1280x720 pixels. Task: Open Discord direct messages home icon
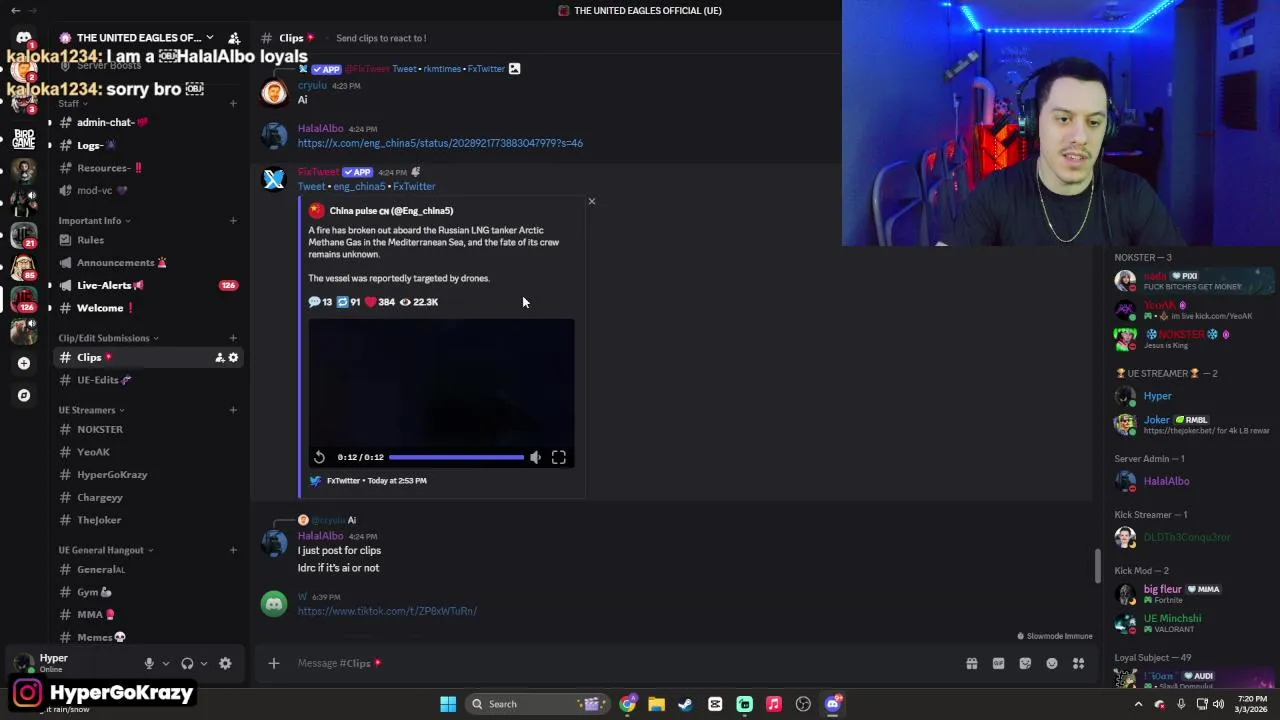[x=24, y=38]
